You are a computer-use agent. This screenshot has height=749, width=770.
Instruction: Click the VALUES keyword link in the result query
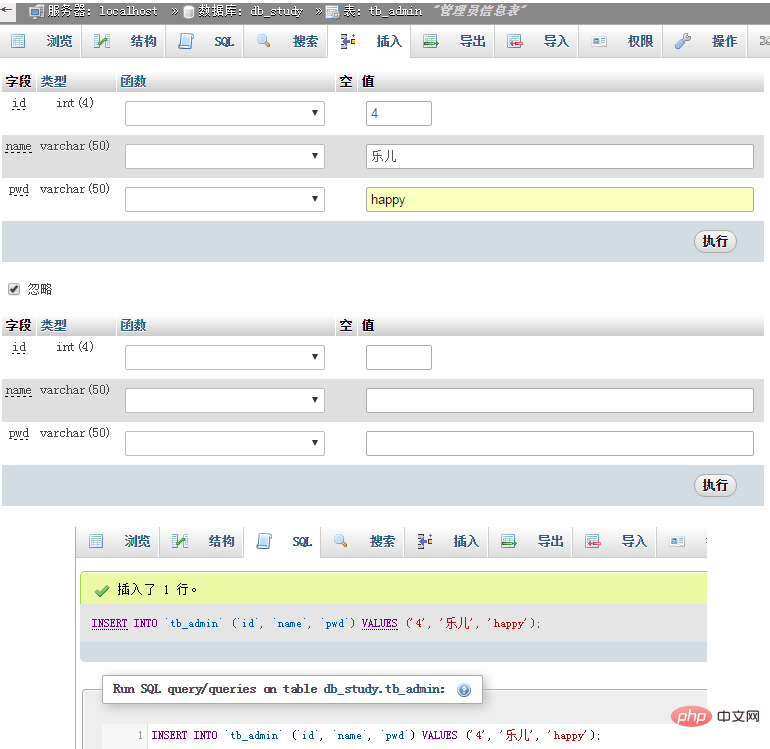[x=380, y=624]
